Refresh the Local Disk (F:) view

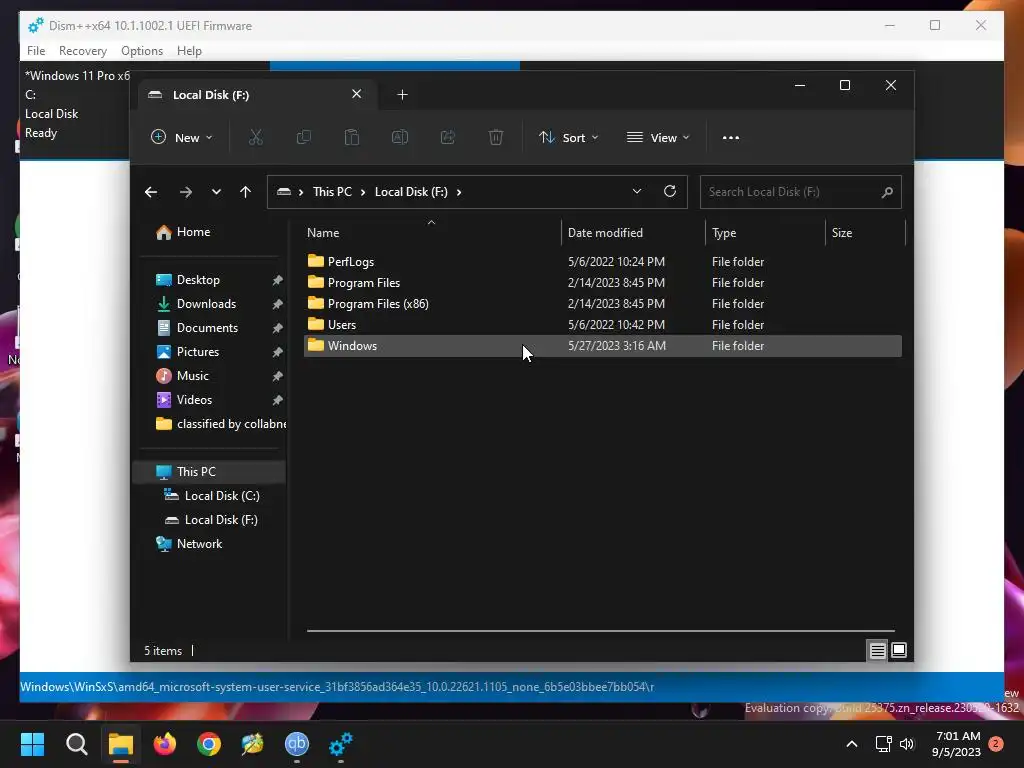pos(669,191)
